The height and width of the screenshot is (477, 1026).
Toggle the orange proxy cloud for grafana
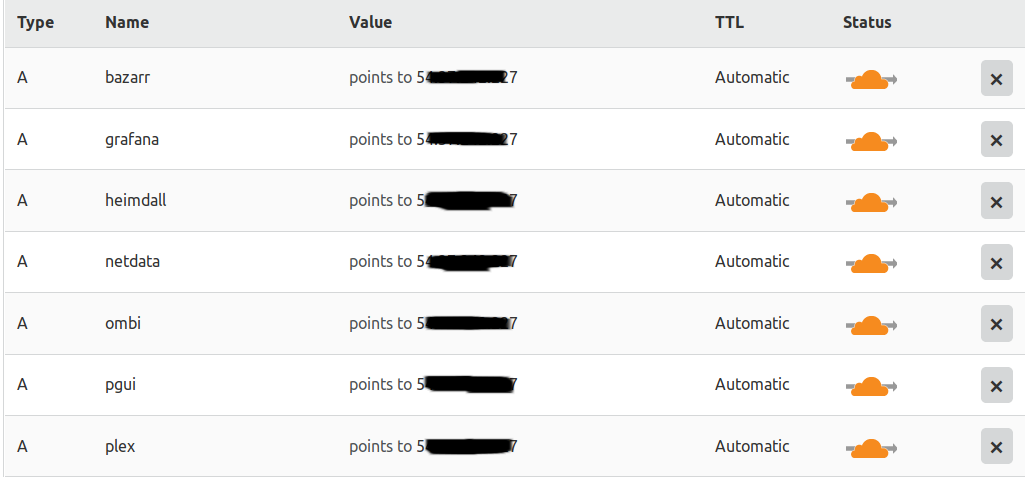[x=871, y=141]
